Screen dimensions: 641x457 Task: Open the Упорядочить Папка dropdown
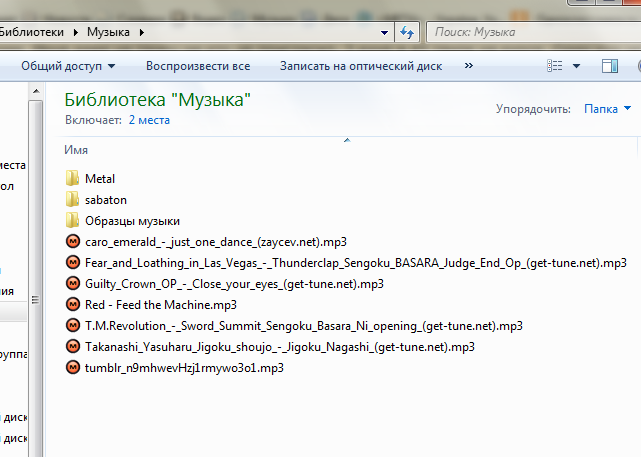[607, 109]
